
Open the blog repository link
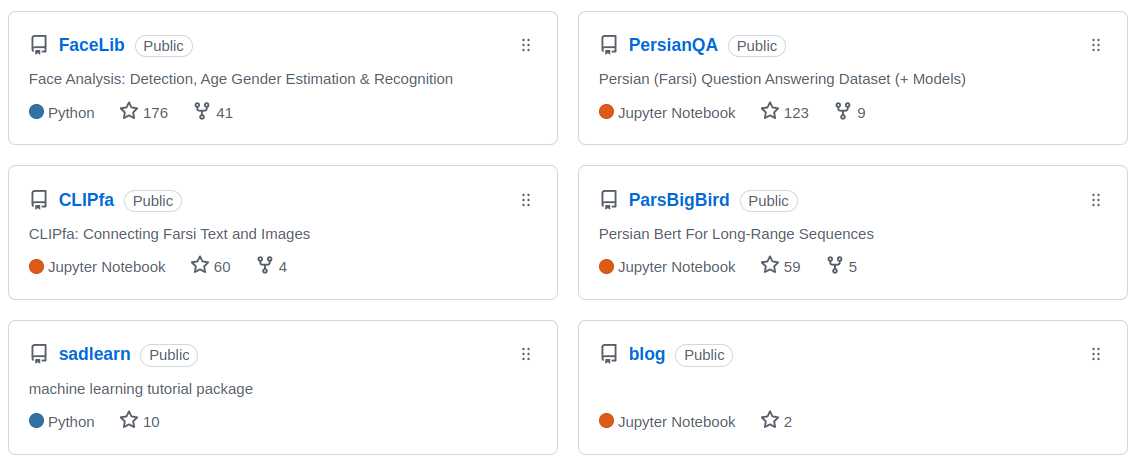click(646, 354)
